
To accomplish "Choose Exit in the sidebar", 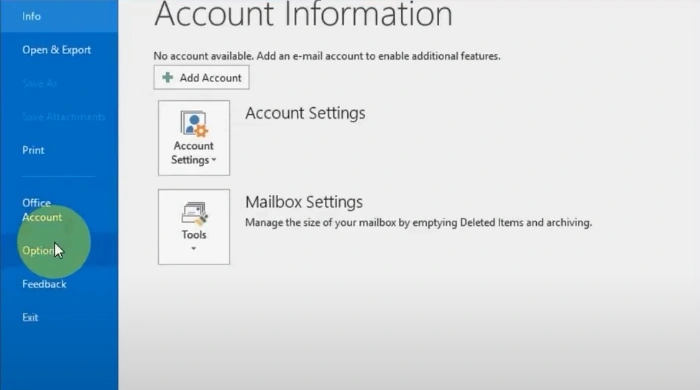I will point(30,318).
